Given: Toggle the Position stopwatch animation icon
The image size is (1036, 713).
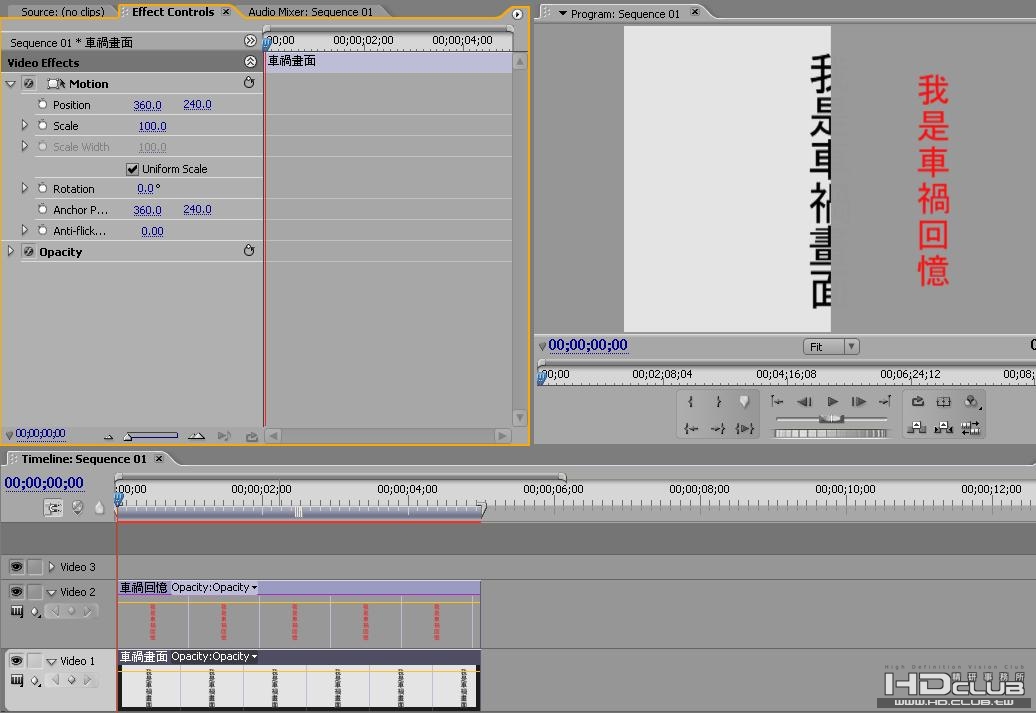Looking at the screenshot, I should 43,104.
